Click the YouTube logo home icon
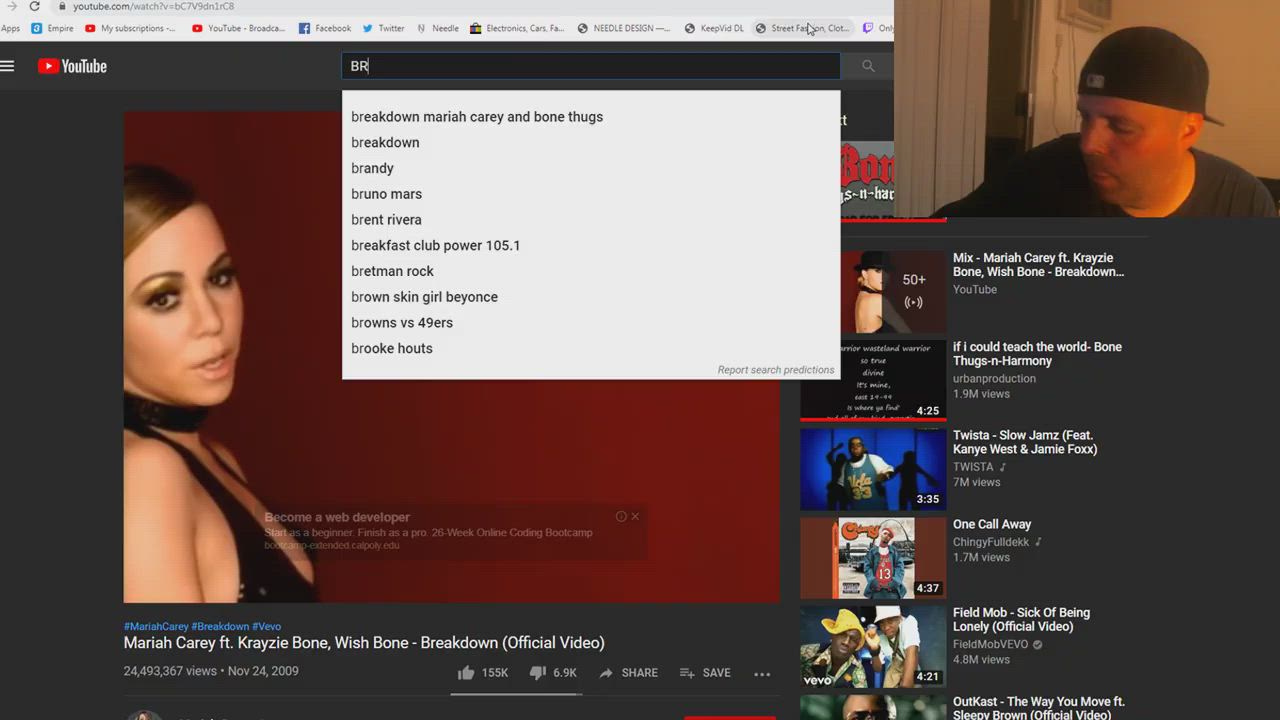The width and height of the screenshot is (1280, 720). 72,66
